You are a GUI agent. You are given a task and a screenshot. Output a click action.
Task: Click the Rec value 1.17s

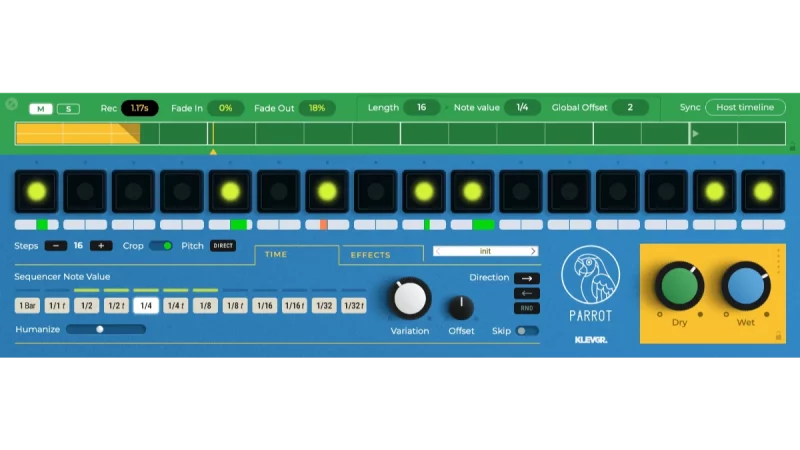pyautogui.click(x=139, y=108)
